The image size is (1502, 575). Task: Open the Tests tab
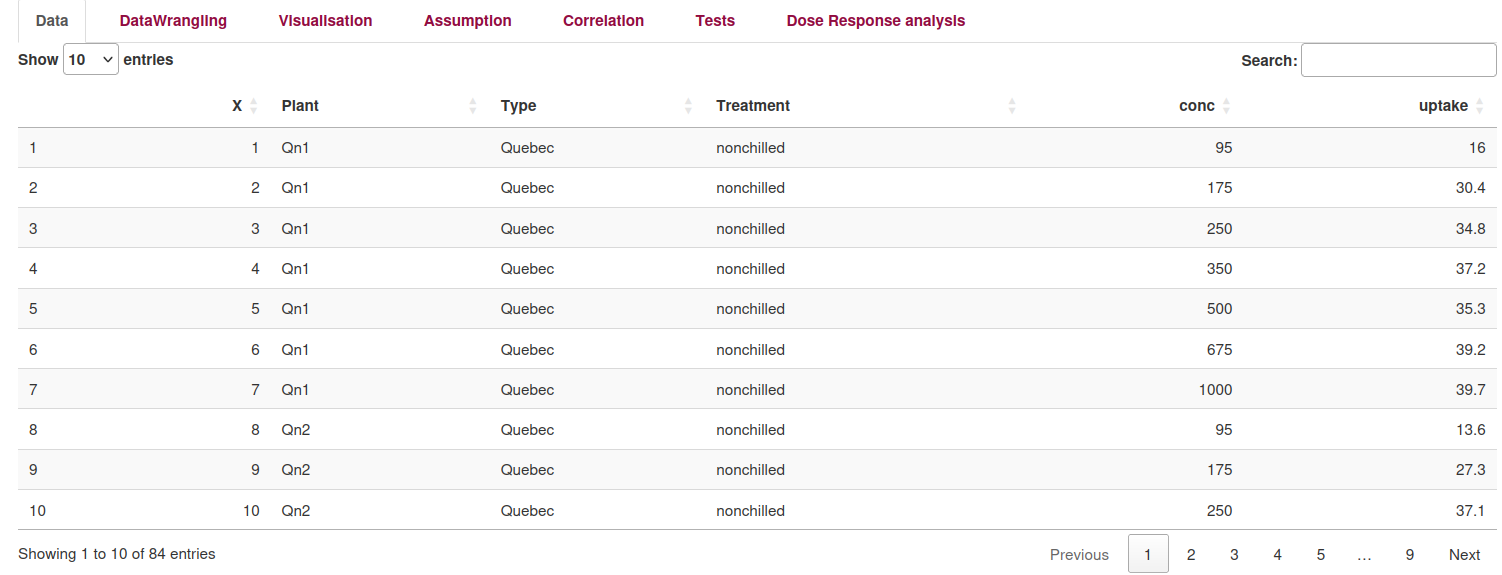click(x=715, y=21)
